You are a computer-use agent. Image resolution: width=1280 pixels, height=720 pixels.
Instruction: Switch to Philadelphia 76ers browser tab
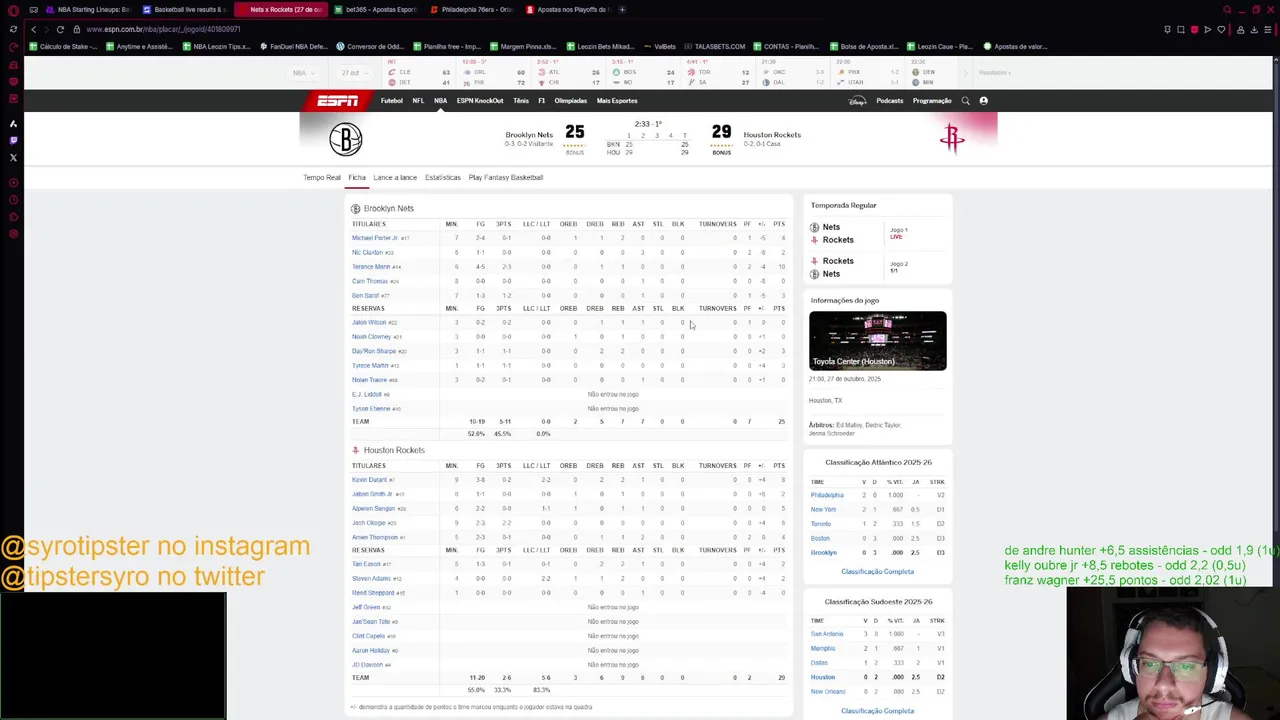tap(471, 10)
